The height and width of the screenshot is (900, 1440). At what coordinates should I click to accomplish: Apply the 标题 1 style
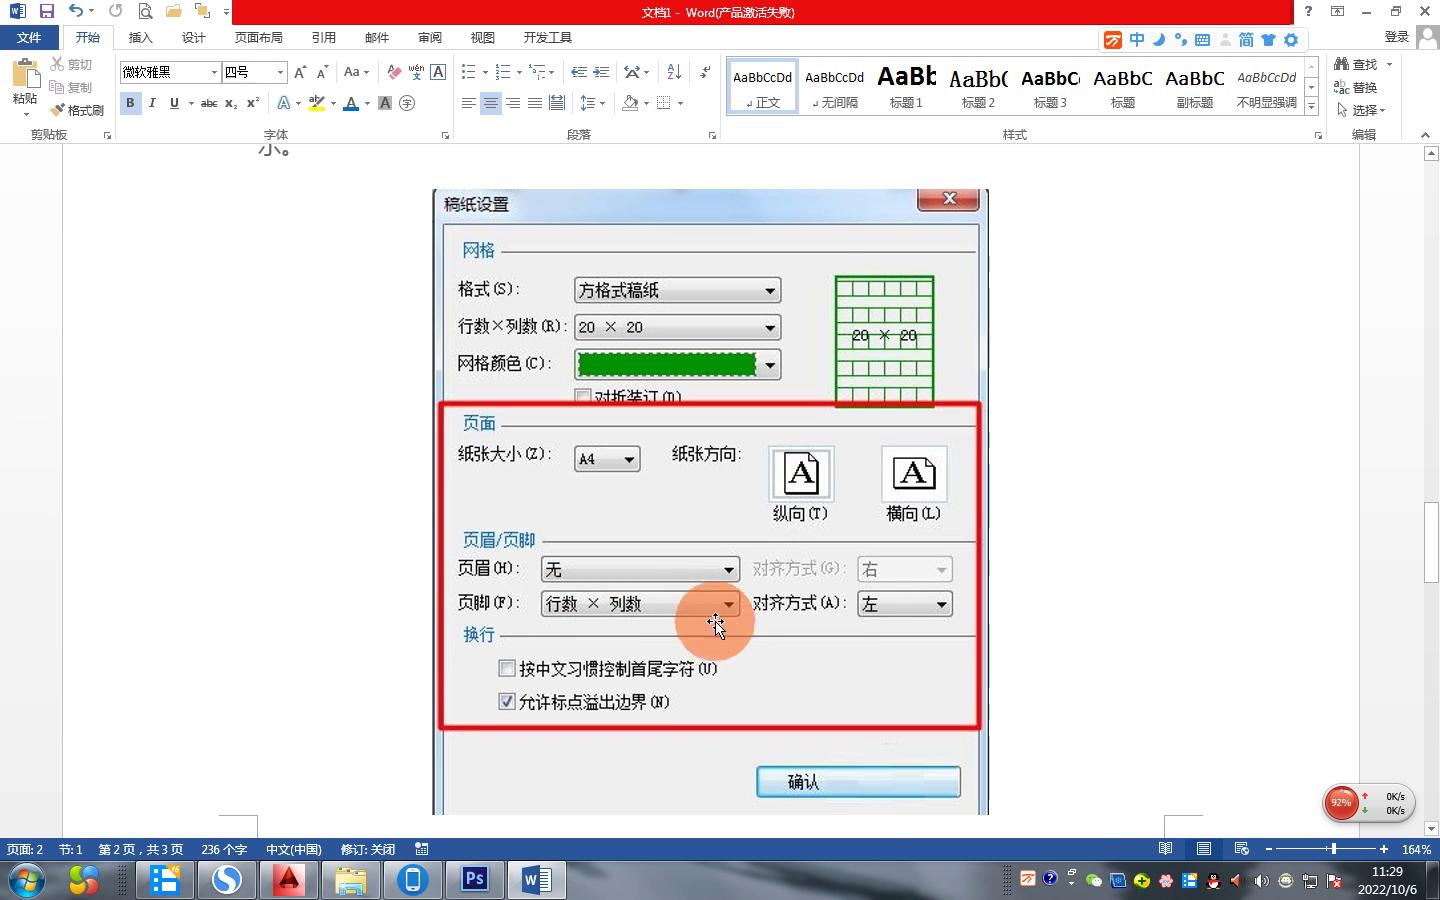click(906, 85)
